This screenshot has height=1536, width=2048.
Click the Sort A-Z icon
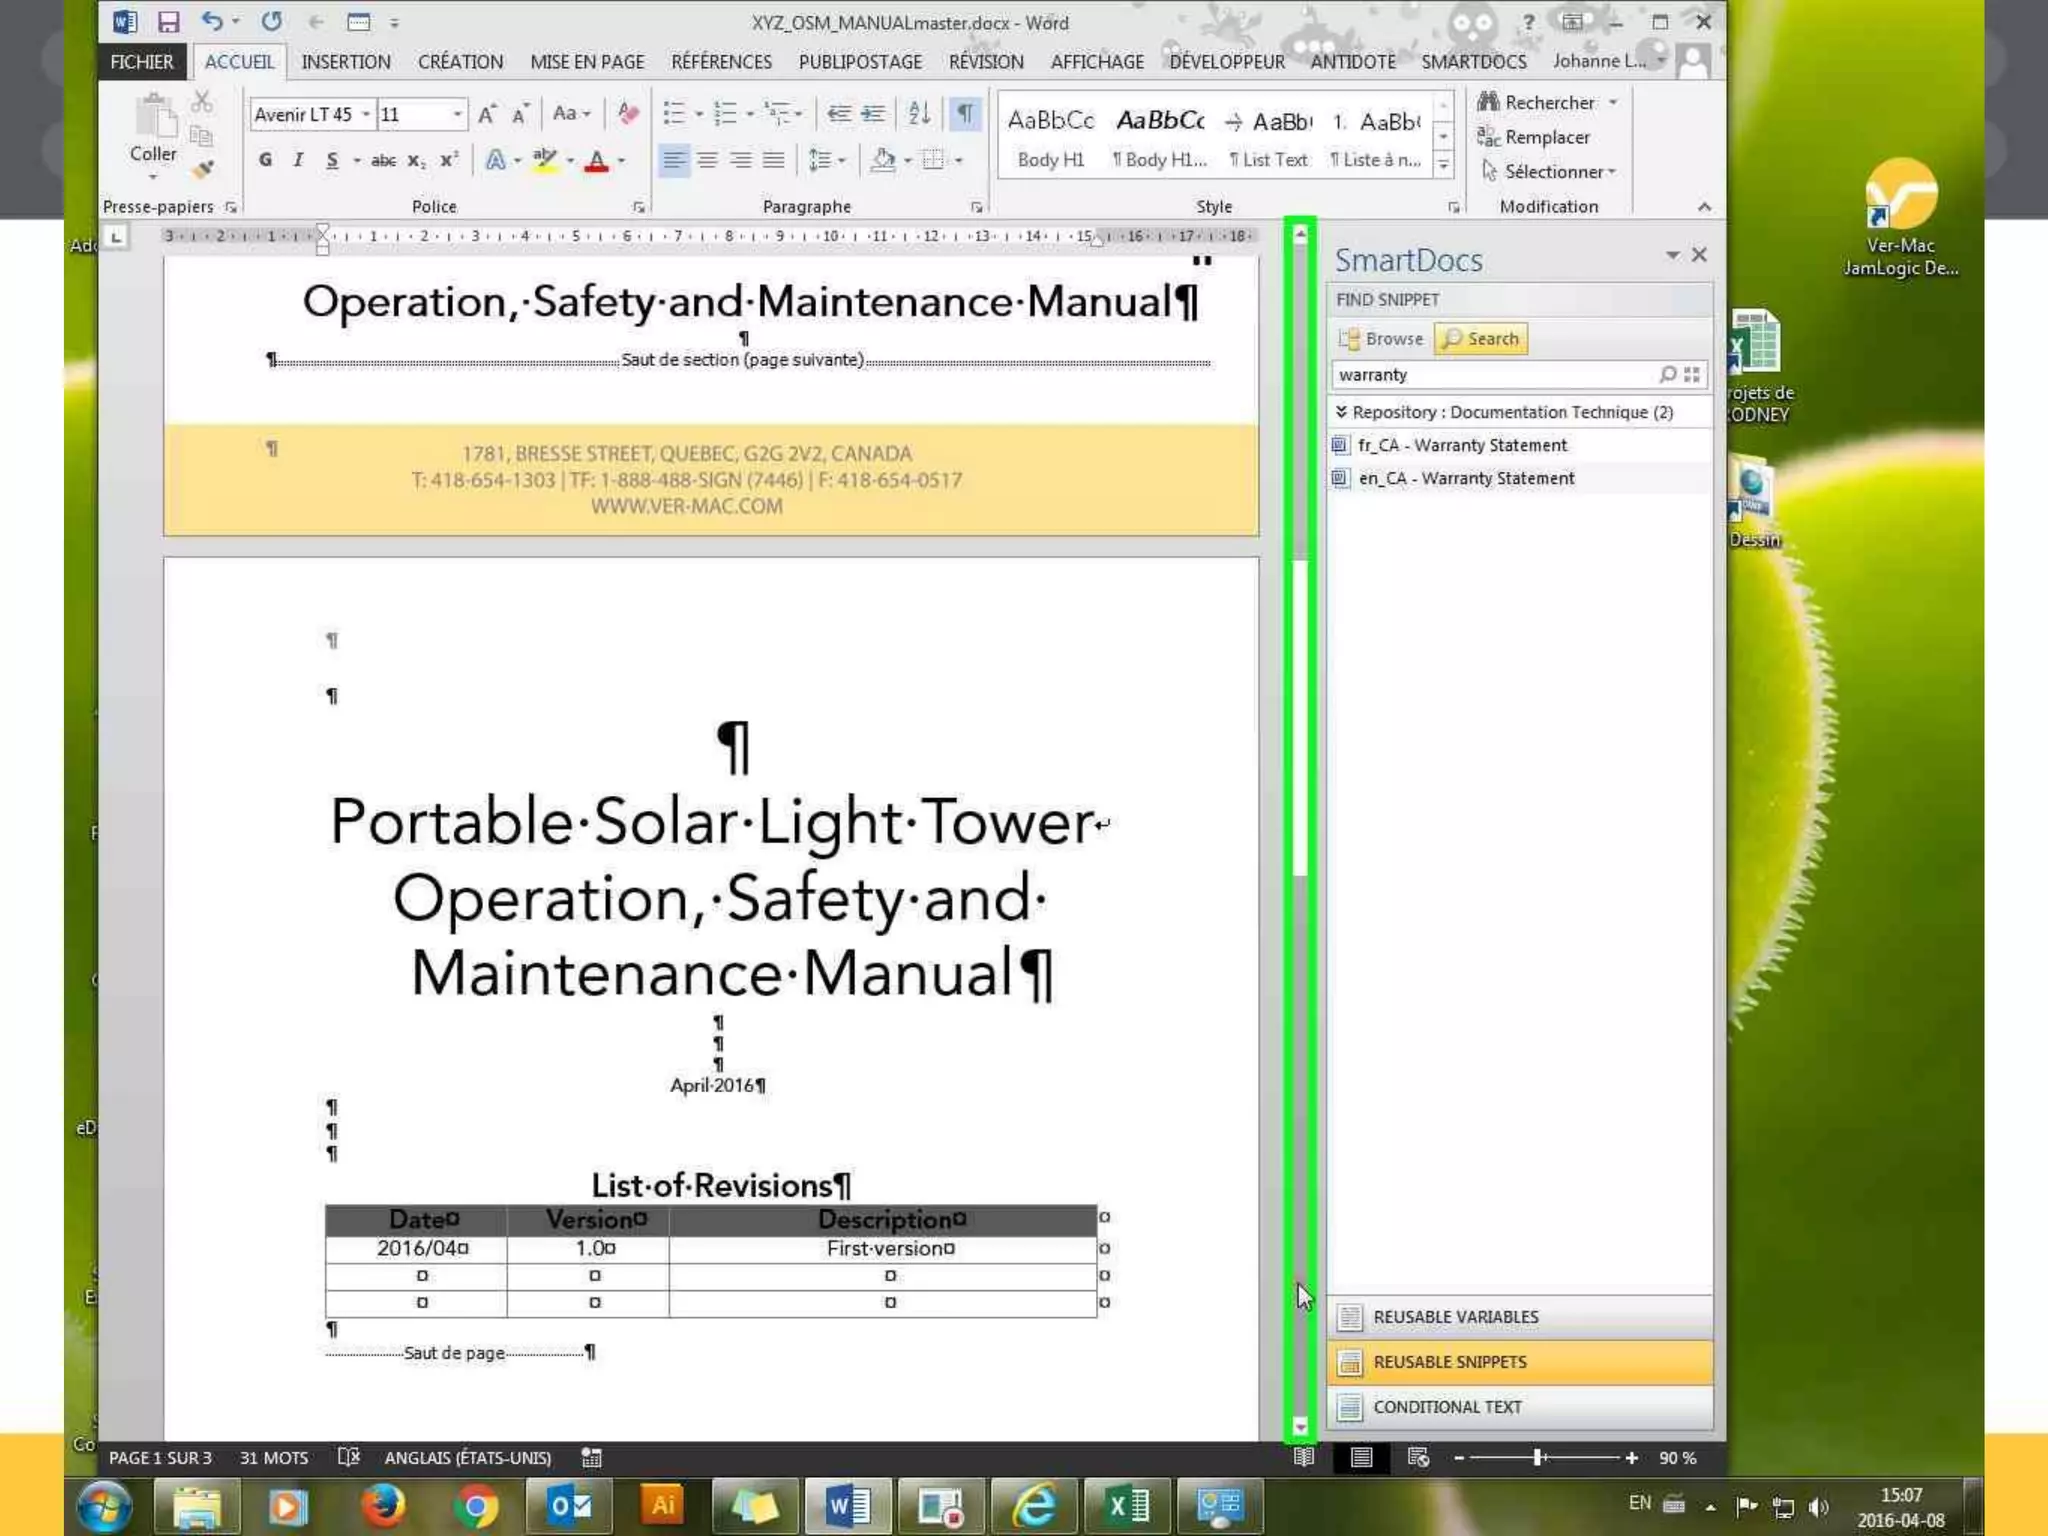pos(919,114)
